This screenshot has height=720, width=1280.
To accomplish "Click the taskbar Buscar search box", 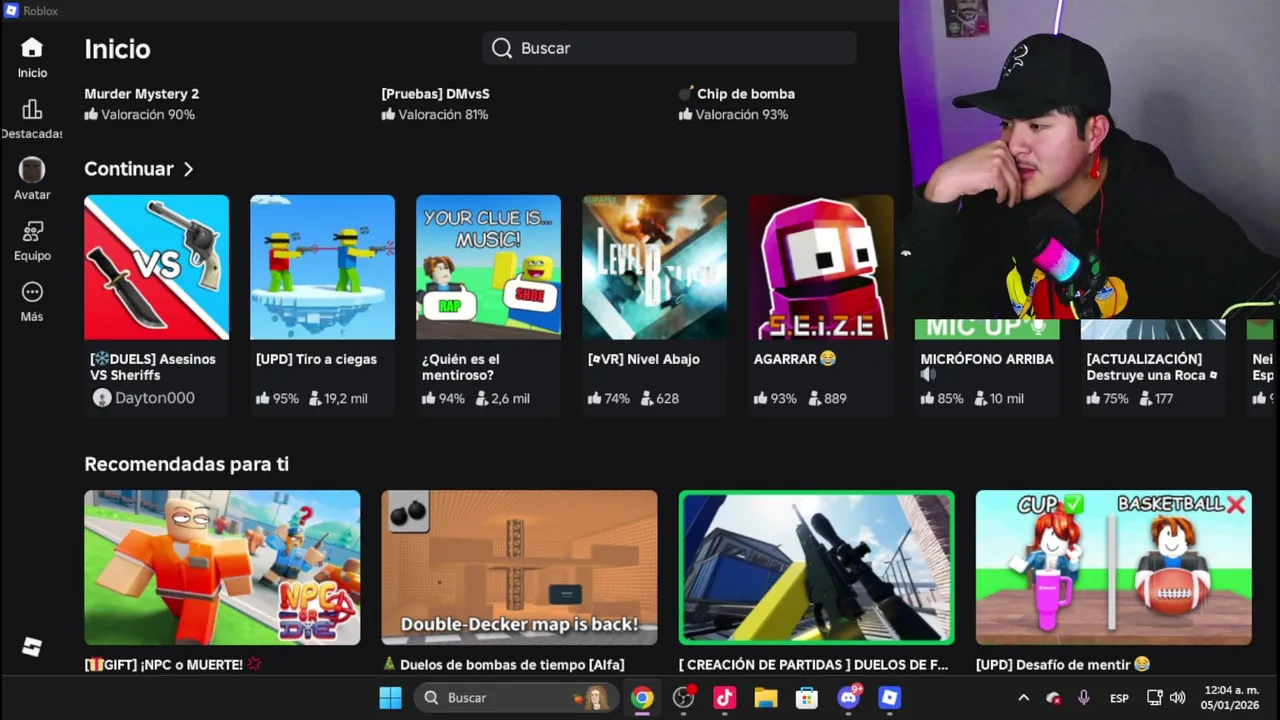I will pyautogui.click(x=516, y=698).
